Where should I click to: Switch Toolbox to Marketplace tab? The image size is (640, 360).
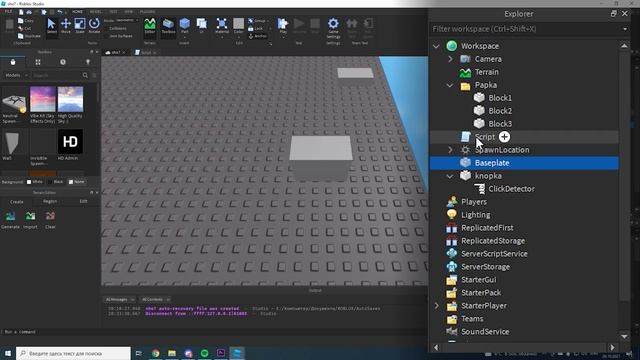click(13, 62)
